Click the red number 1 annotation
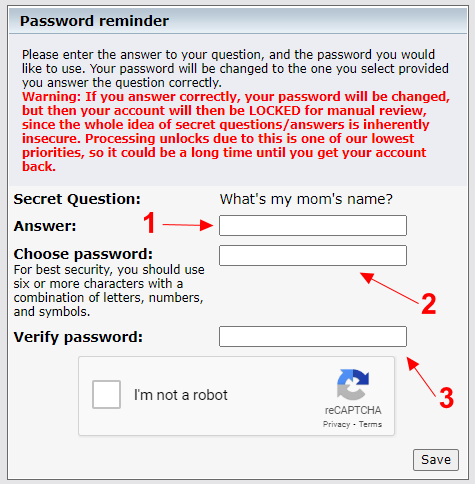The width and height of the screenshot is (475, 484). click(x=149, y=223)
